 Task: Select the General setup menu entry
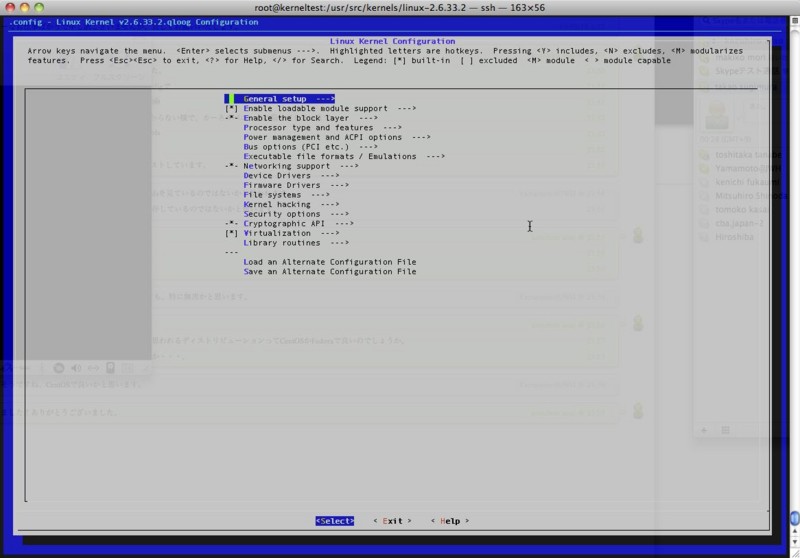point(280,98)
